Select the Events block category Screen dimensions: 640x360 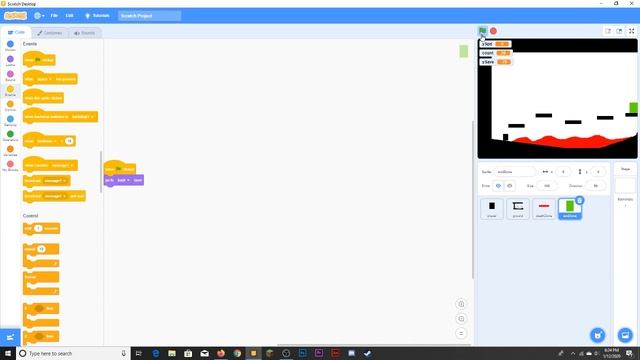(x=10, y=91)
